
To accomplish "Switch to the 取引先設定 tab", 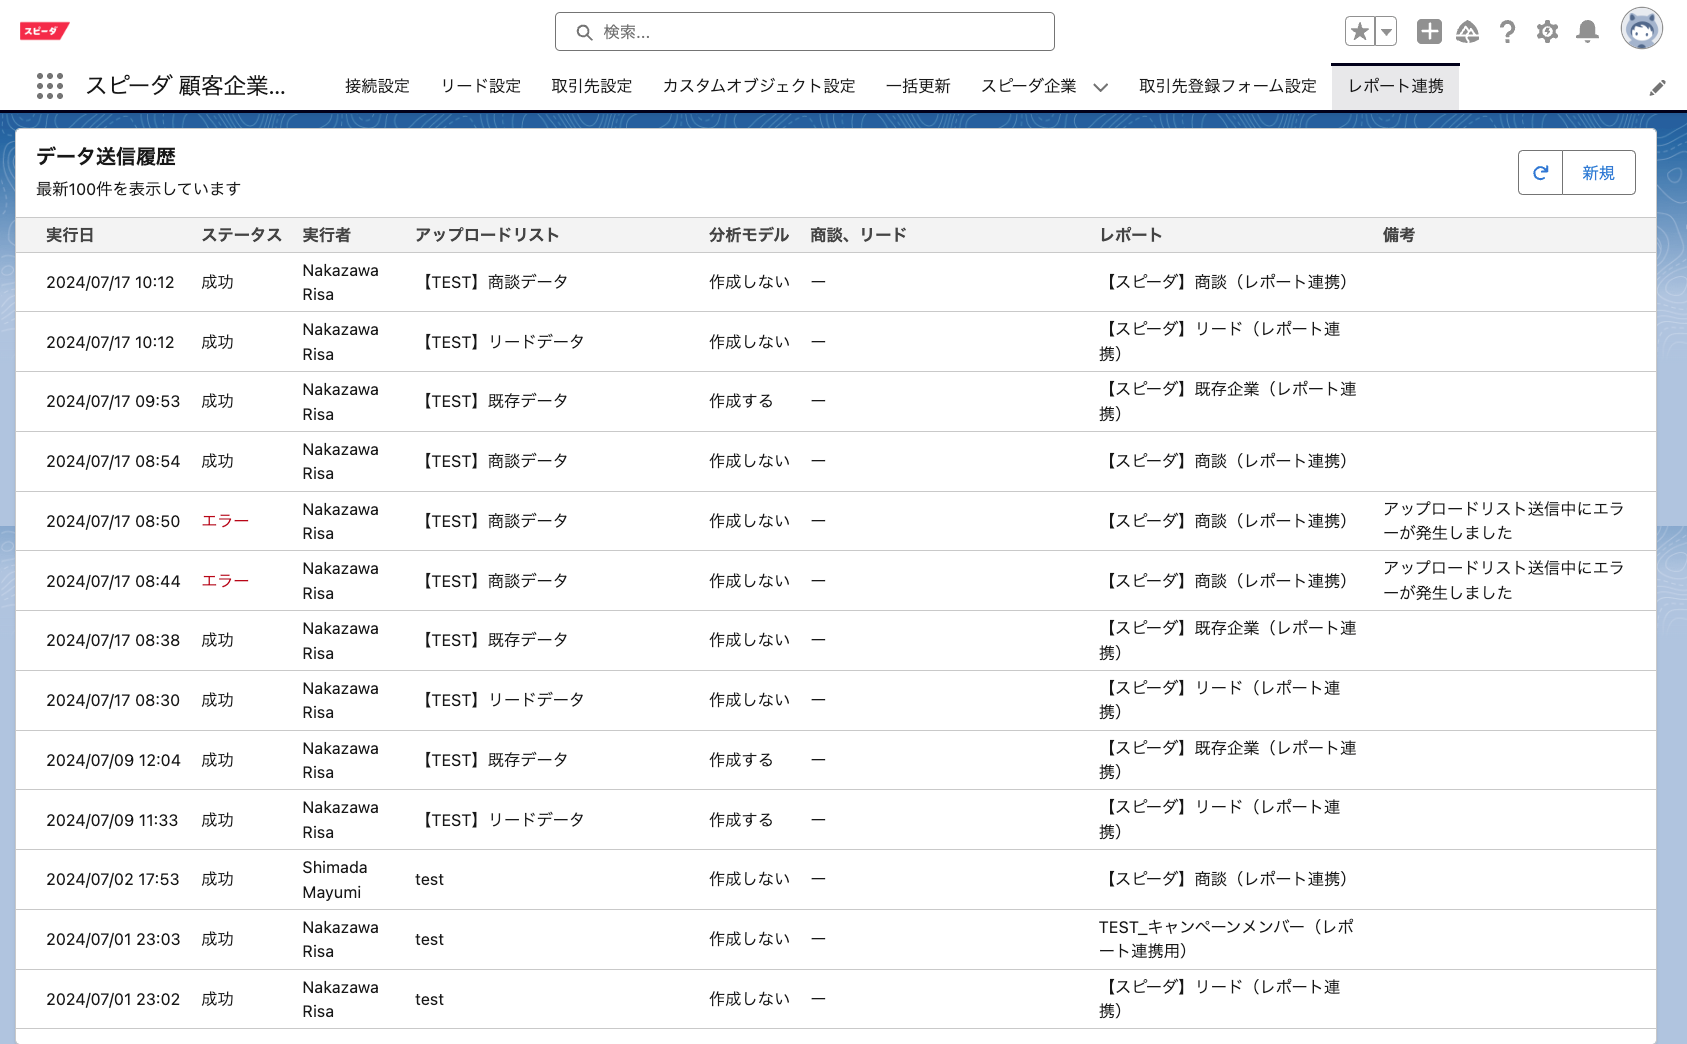I will 591,86.
